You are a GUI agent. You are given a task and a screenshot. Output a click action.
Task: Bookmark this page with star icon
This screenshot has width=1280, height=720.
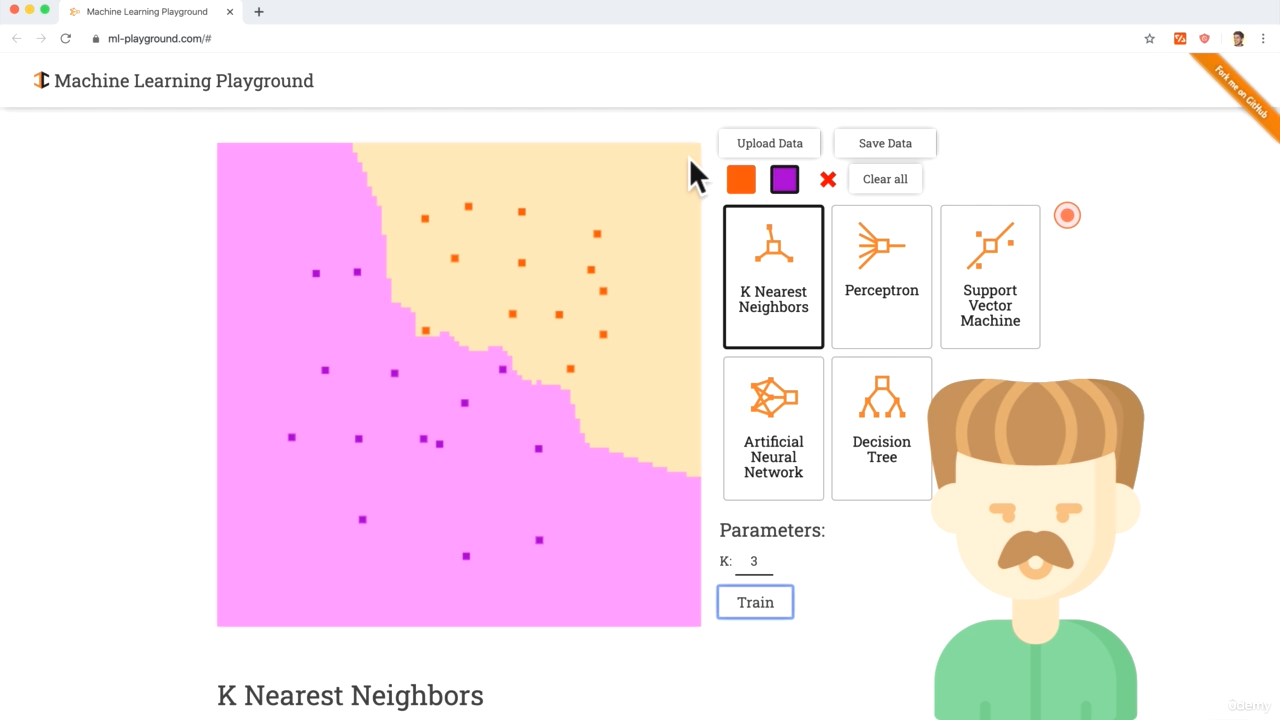click(x=1150, y=39)
